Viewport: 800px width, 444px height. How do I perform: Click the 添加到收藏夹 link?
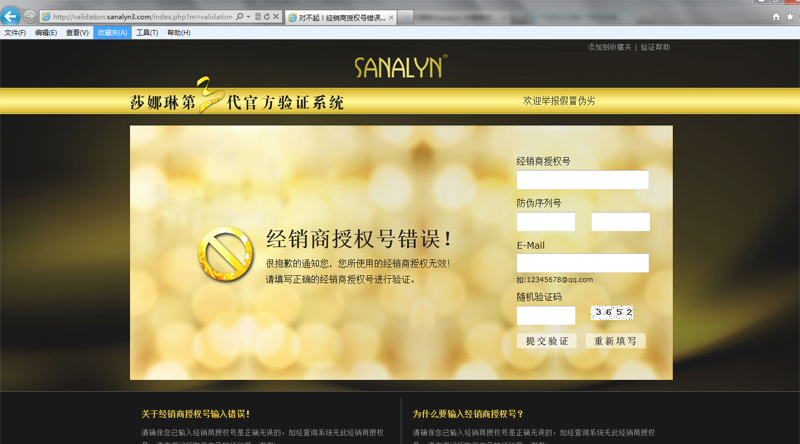pos(609,47)
